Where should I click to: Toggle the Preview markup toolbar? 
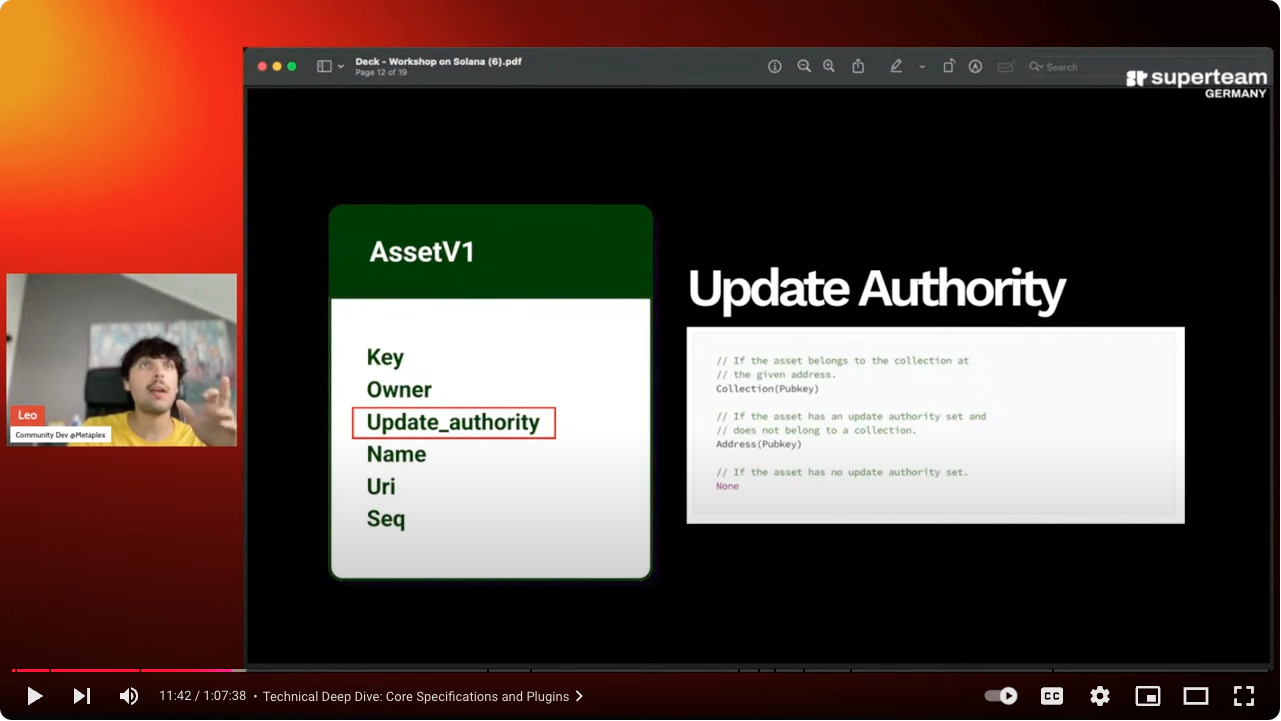tap(975, 67)
